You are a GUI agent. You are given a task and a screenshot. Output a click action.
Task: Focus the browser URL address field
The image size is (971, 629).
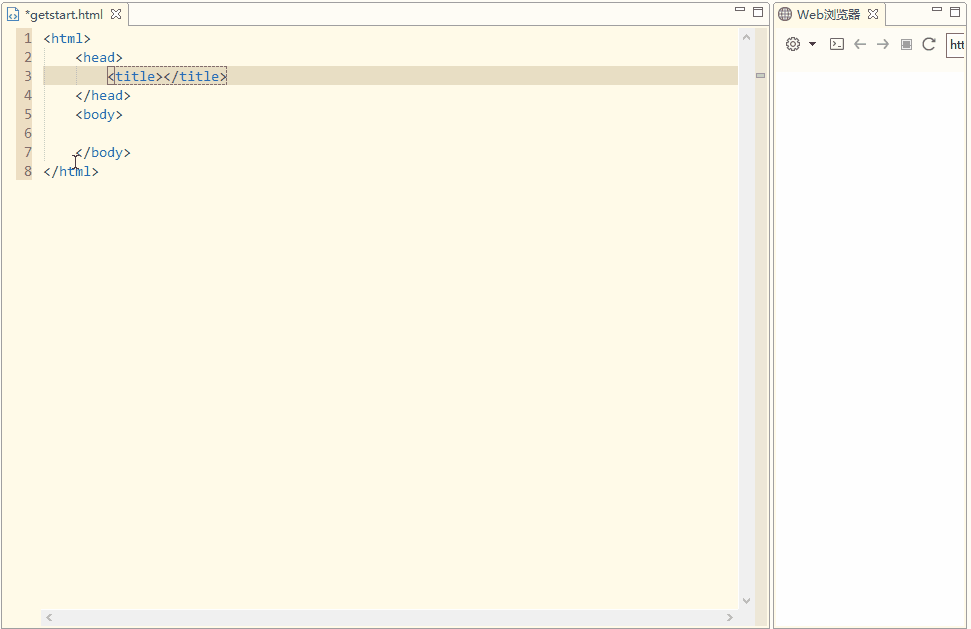coord(956,45)
